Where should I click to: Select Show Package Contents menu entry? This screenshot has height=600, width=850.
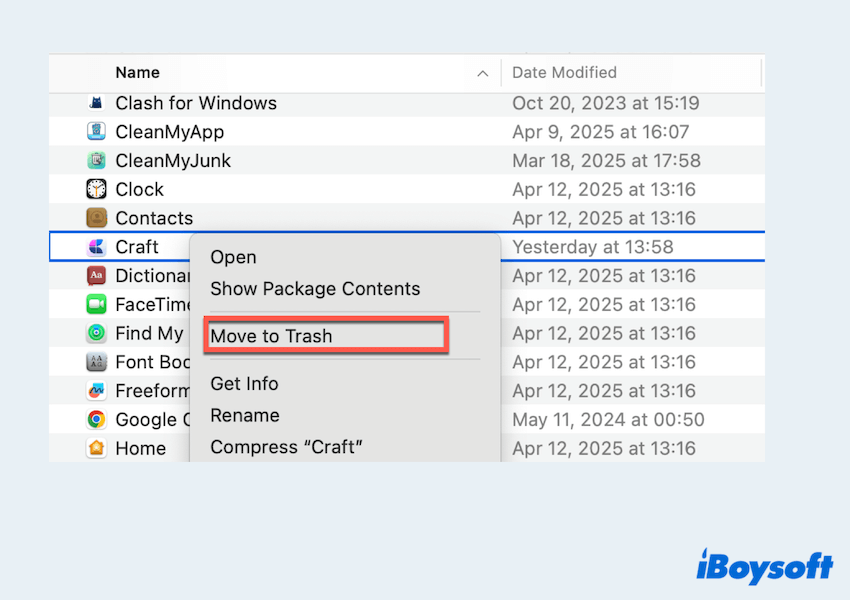(x=315, y=289)
